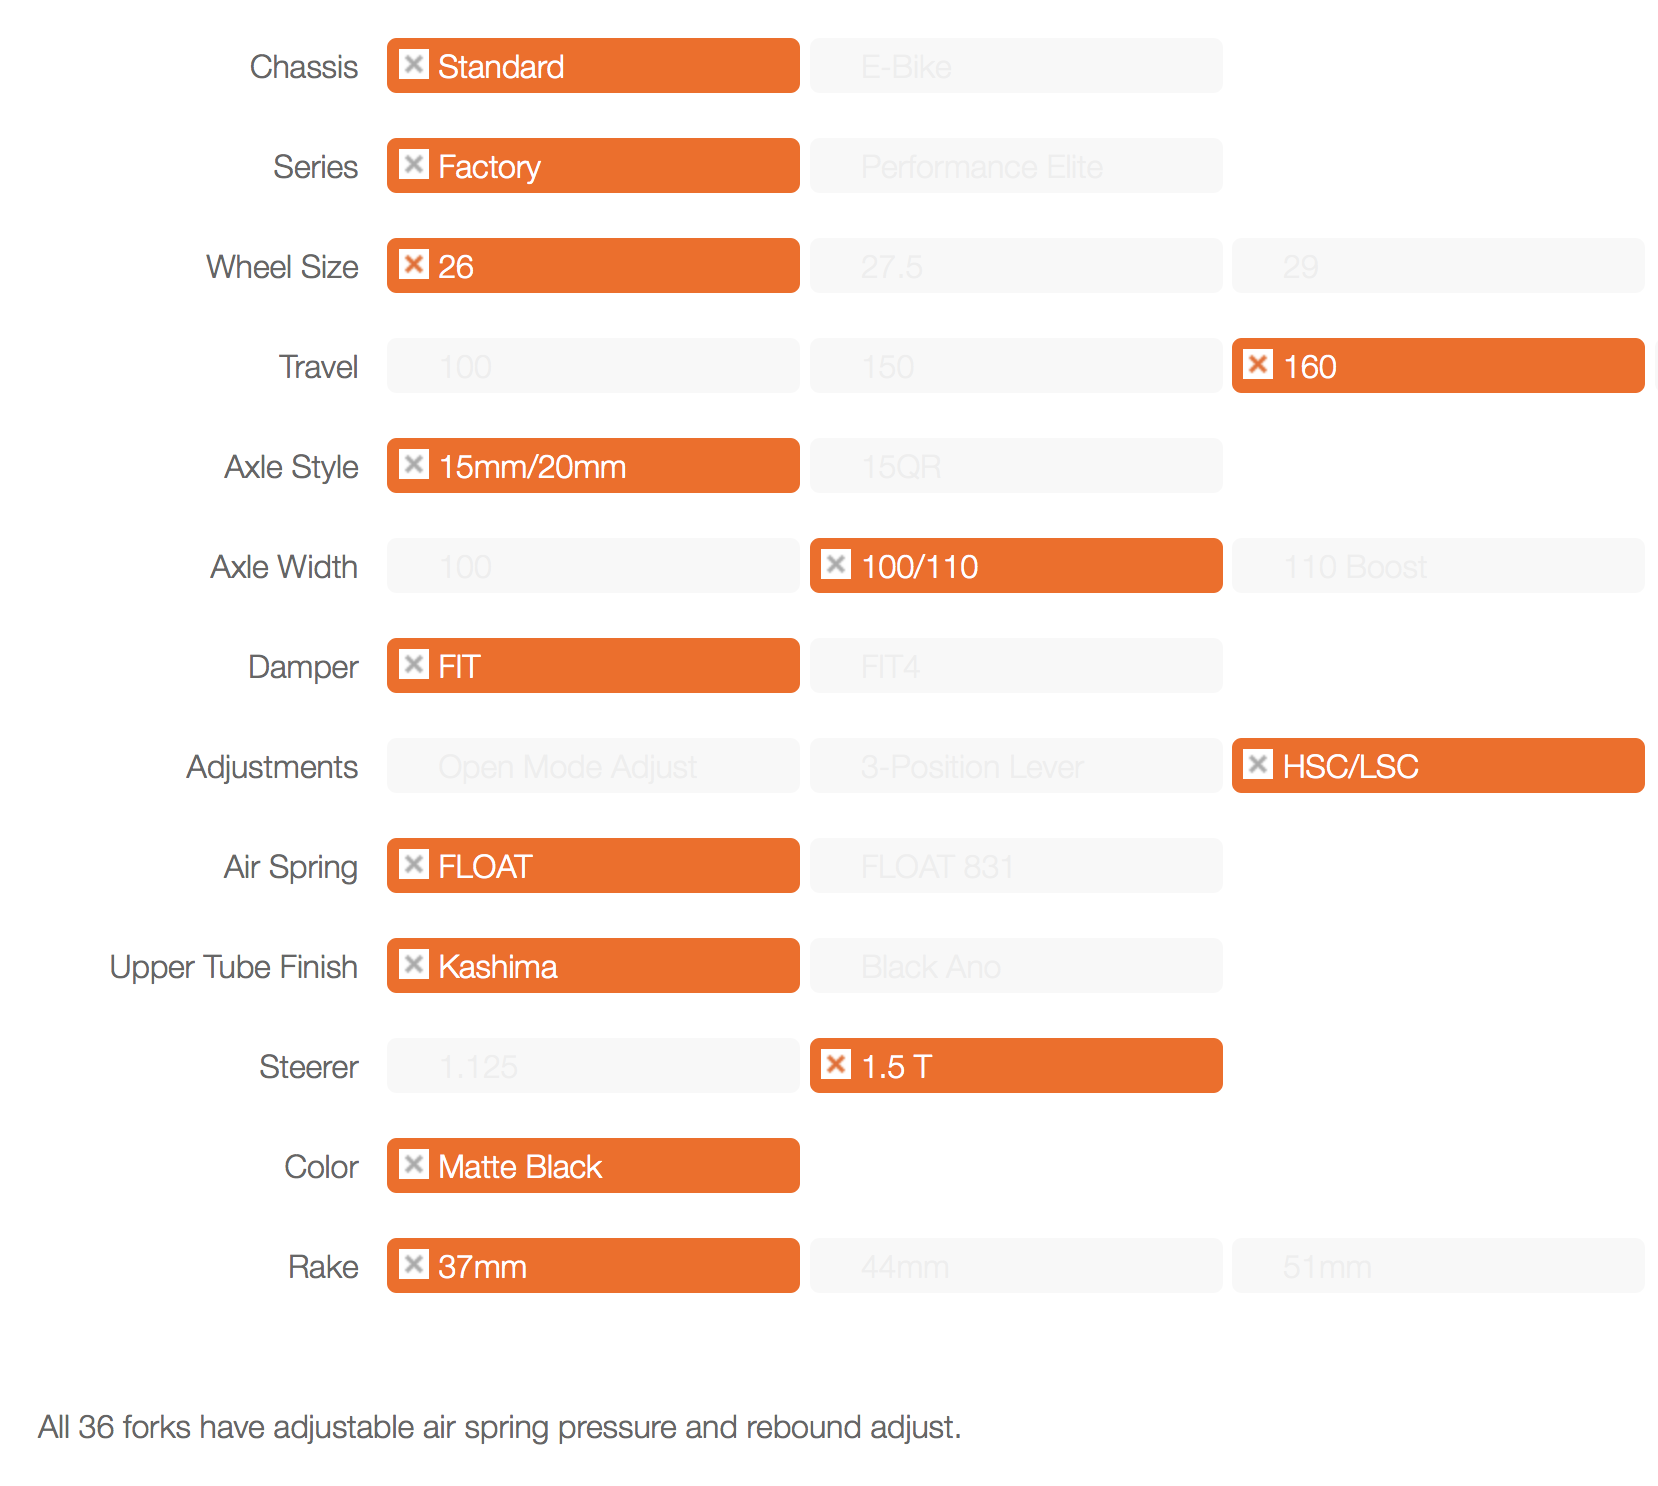Image resolution: width=1658 pixels, height=1486 pixels.
Task: Select the 3-Position Lever adjustment
Action: pyautogui.click(x=1015, y=766)
